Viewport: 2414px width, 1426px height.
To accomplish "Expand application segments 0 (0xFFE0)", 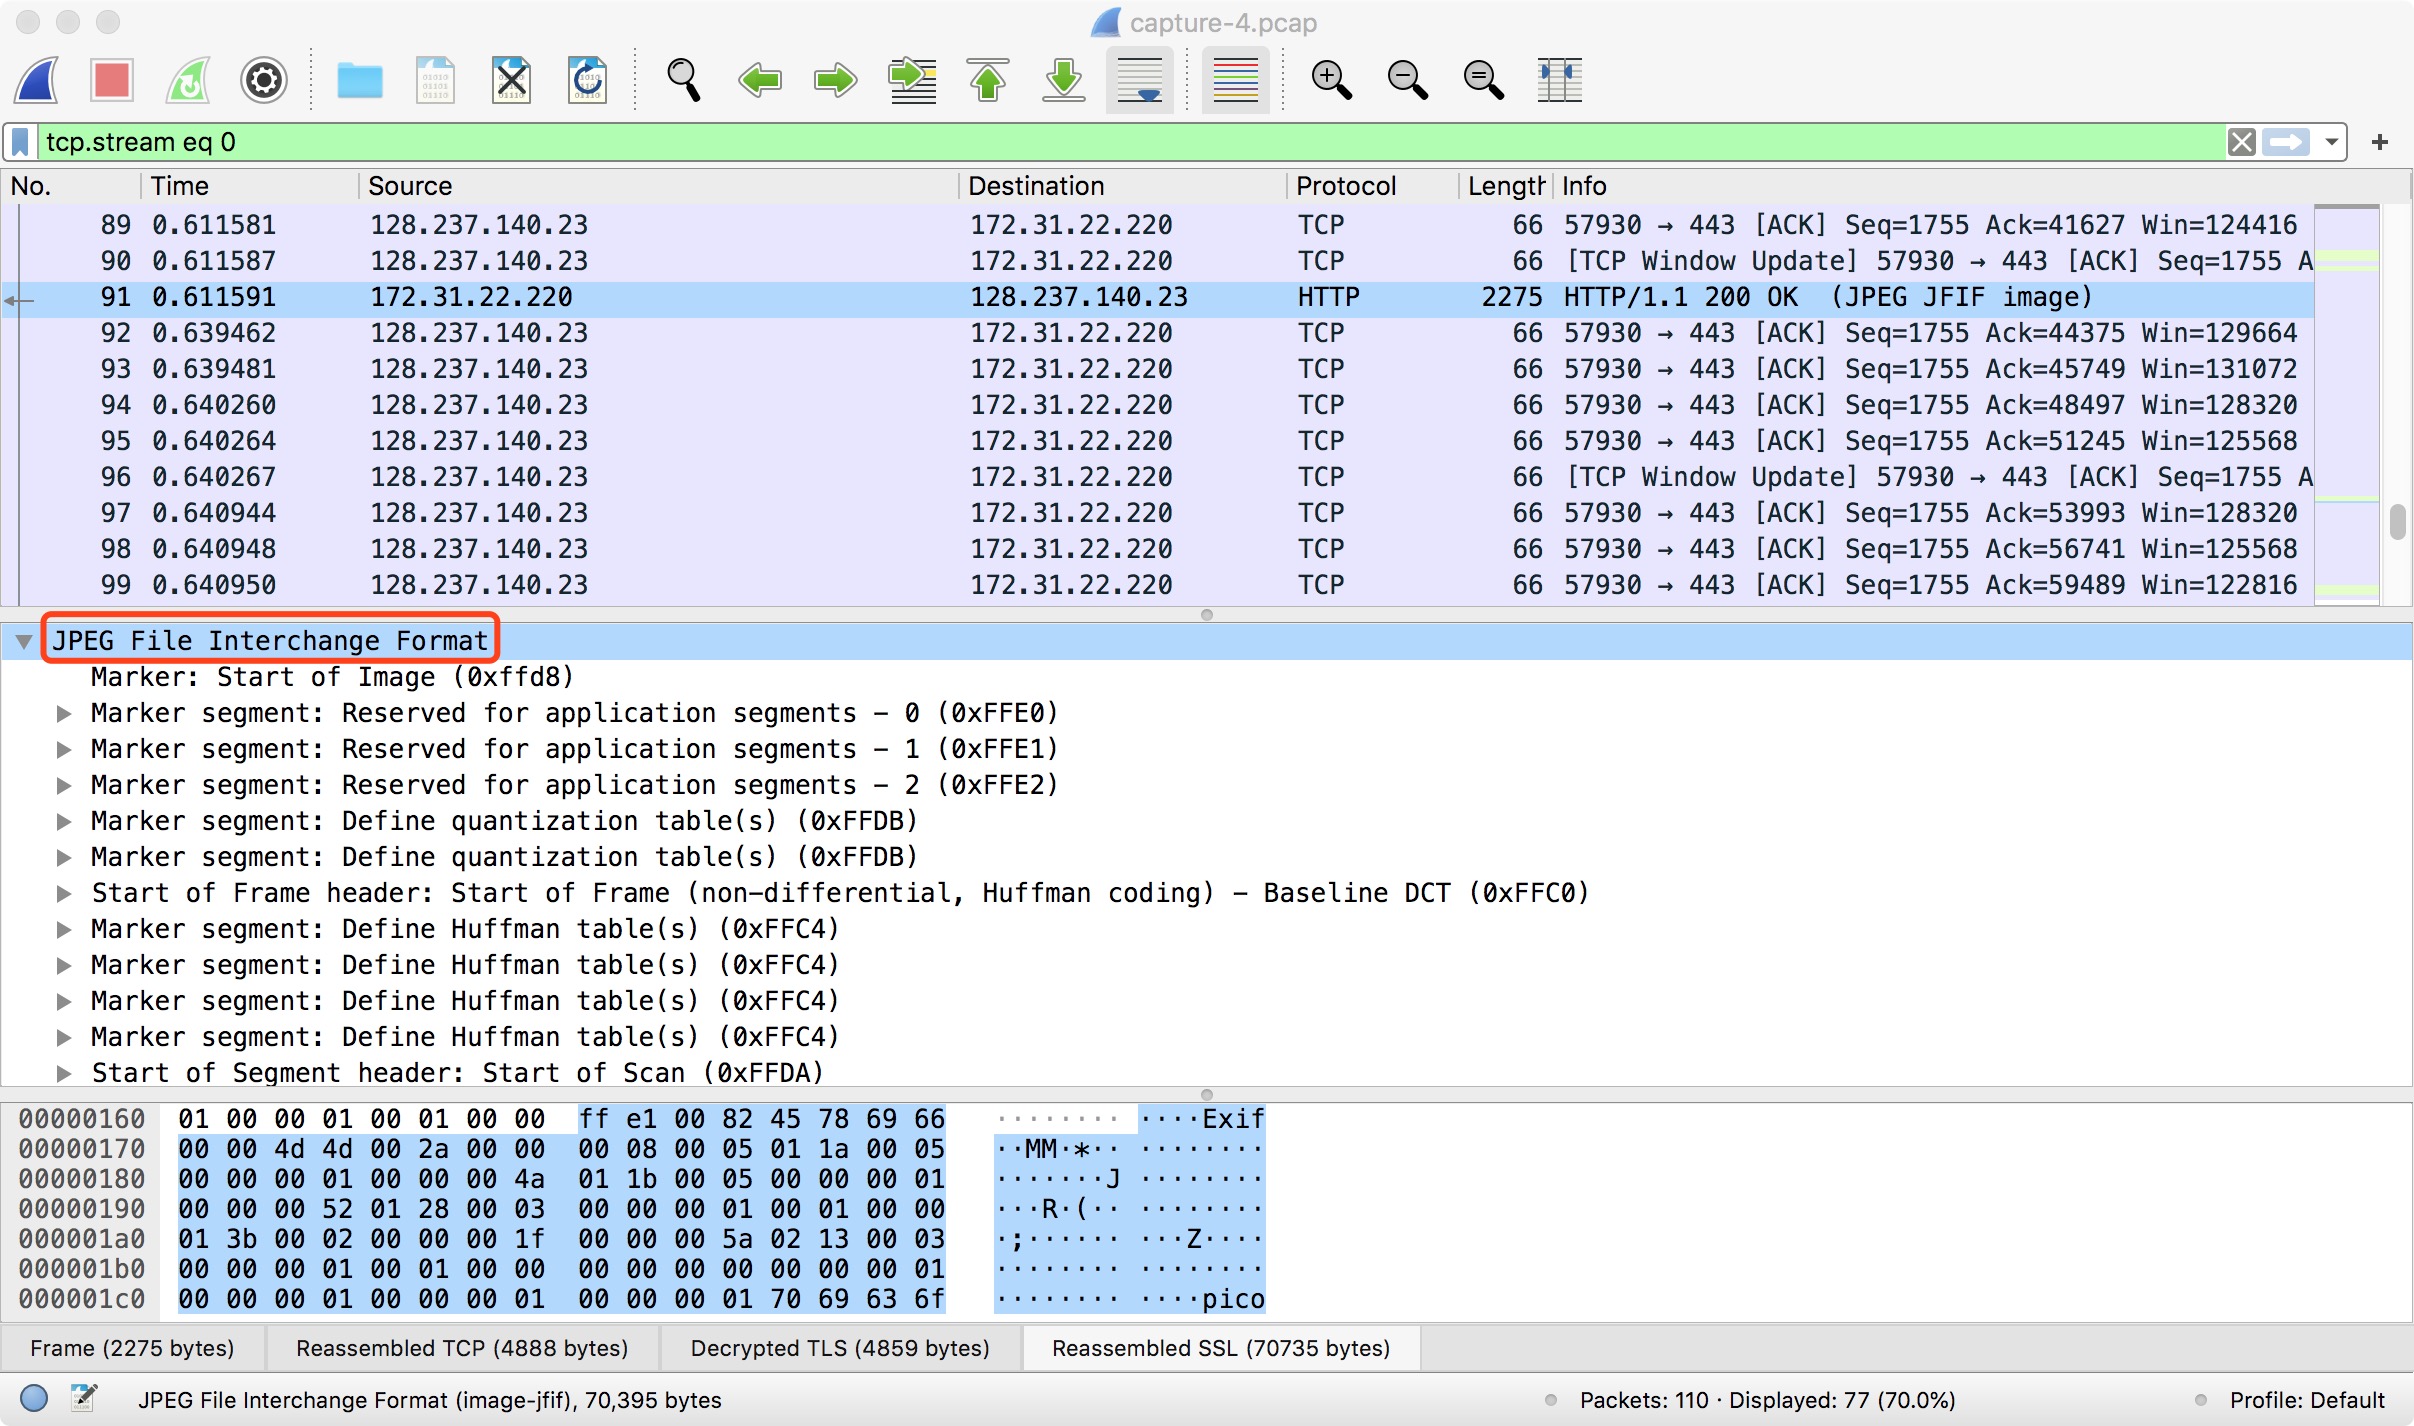I will 64,713.
